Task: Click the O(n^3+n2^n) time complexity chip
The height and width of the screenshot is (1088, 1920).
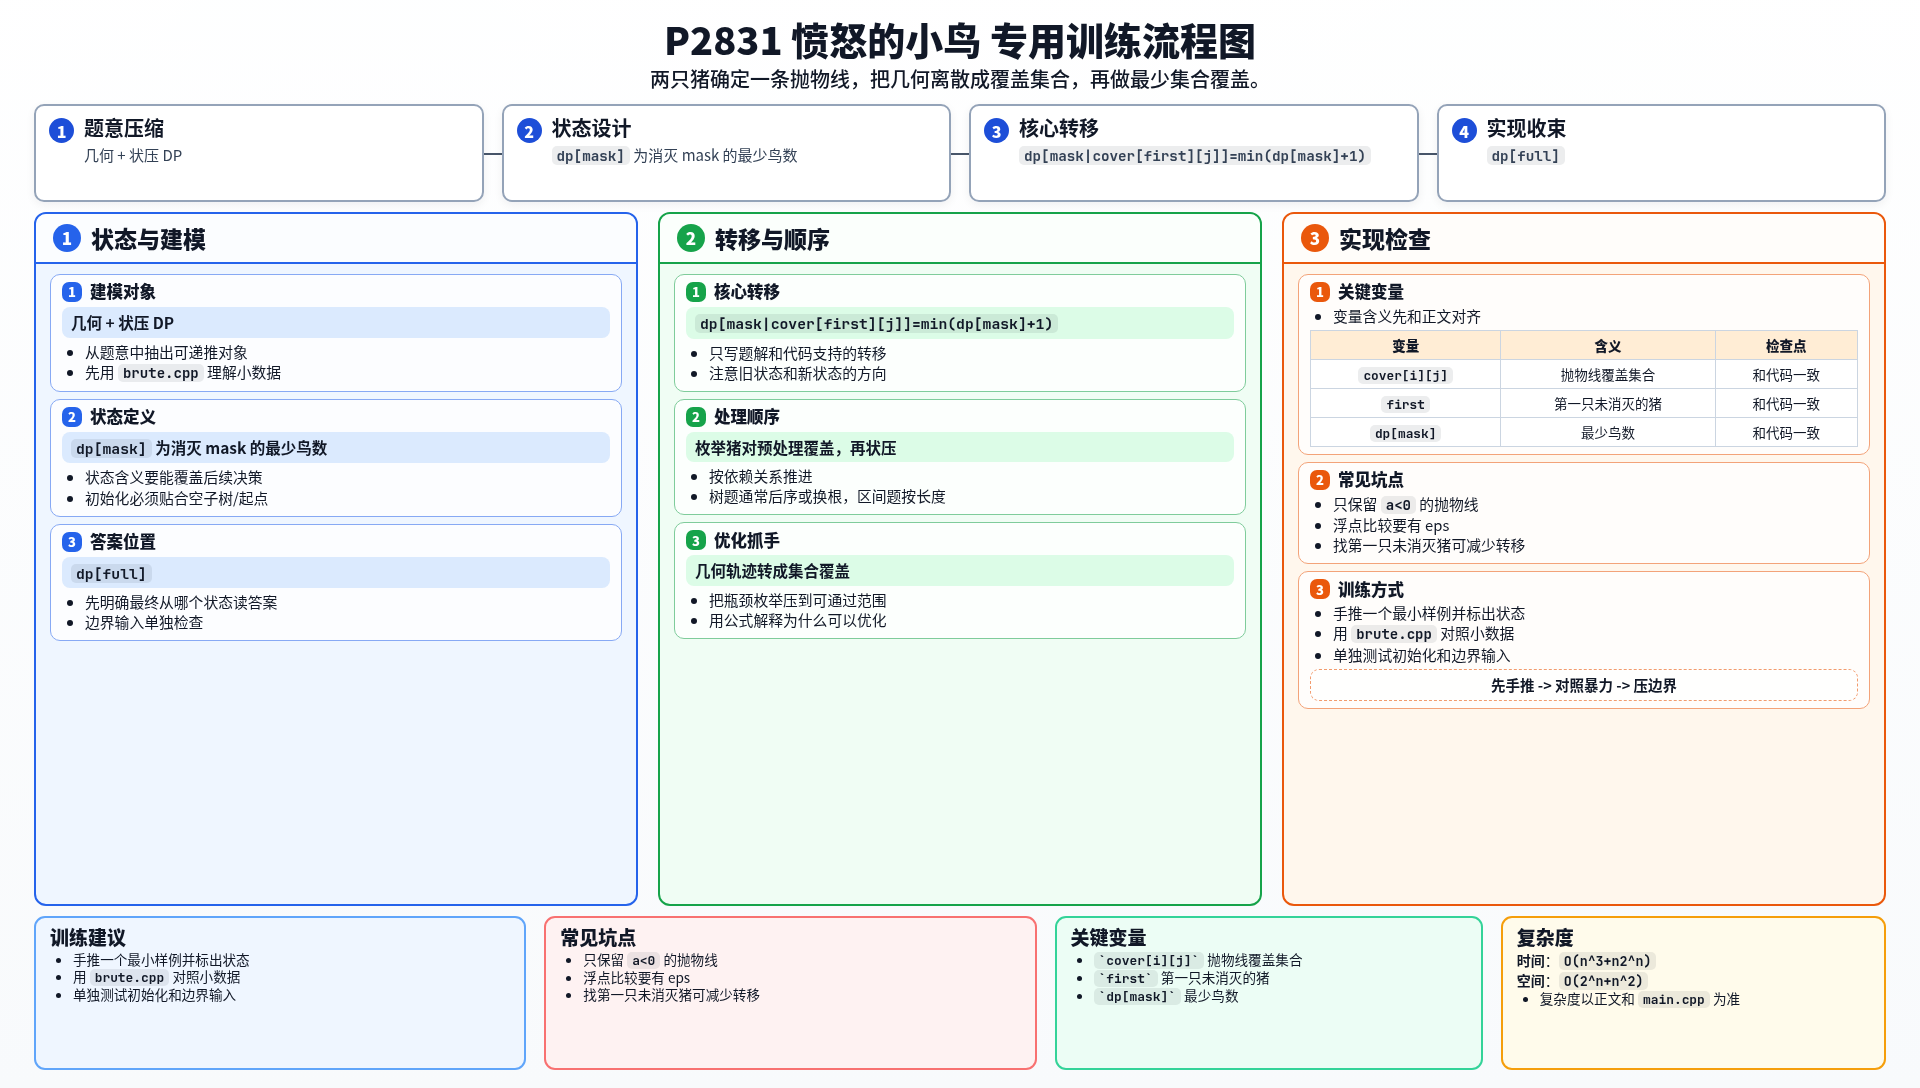Action: pyautogui.click(x=1607, y=961)
